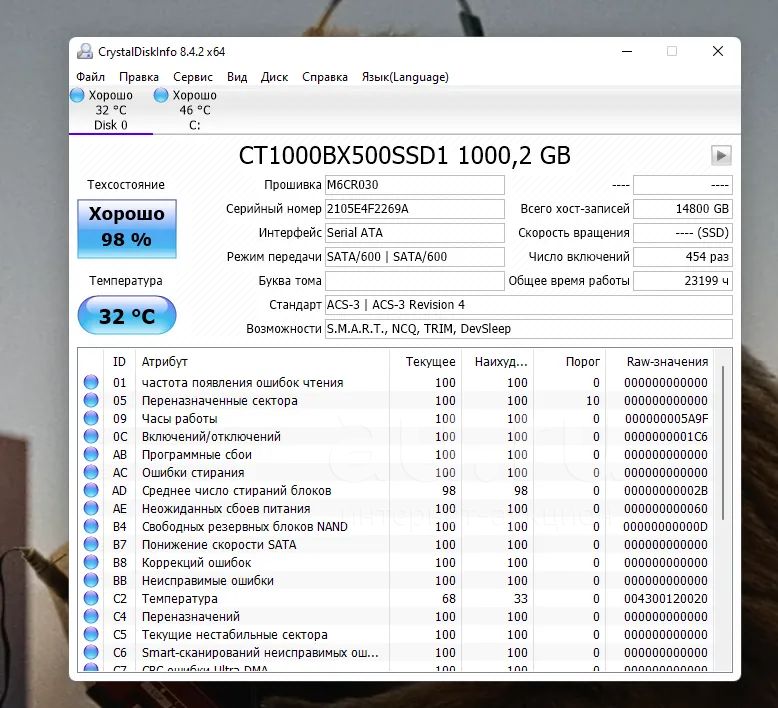Click status orb for Температура attribute C2
Viewport: 778px width, 708px height.
tap(91, 598)
